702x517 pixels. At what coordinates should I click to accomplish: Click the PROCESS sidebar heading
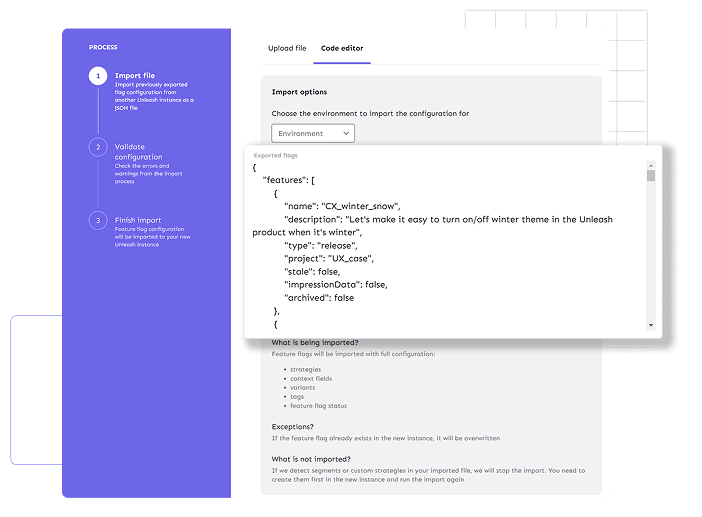(x=103, y=47)
